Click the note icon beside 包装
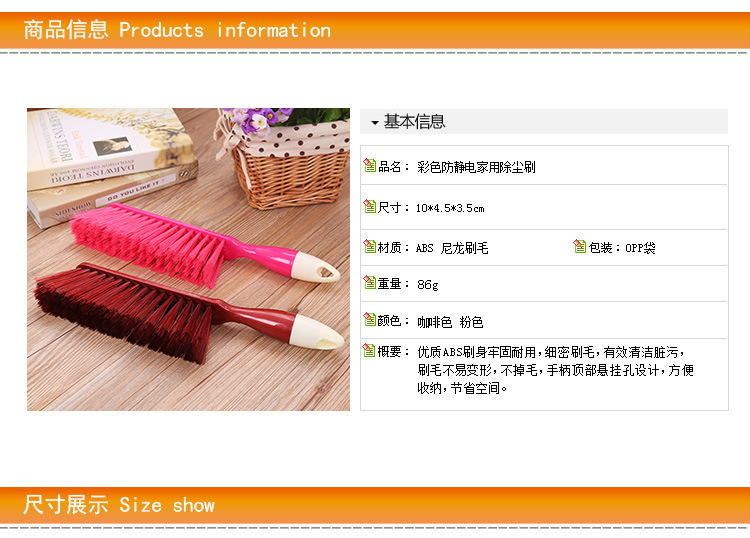The image size is (750, 538). [x=579, y=246]
